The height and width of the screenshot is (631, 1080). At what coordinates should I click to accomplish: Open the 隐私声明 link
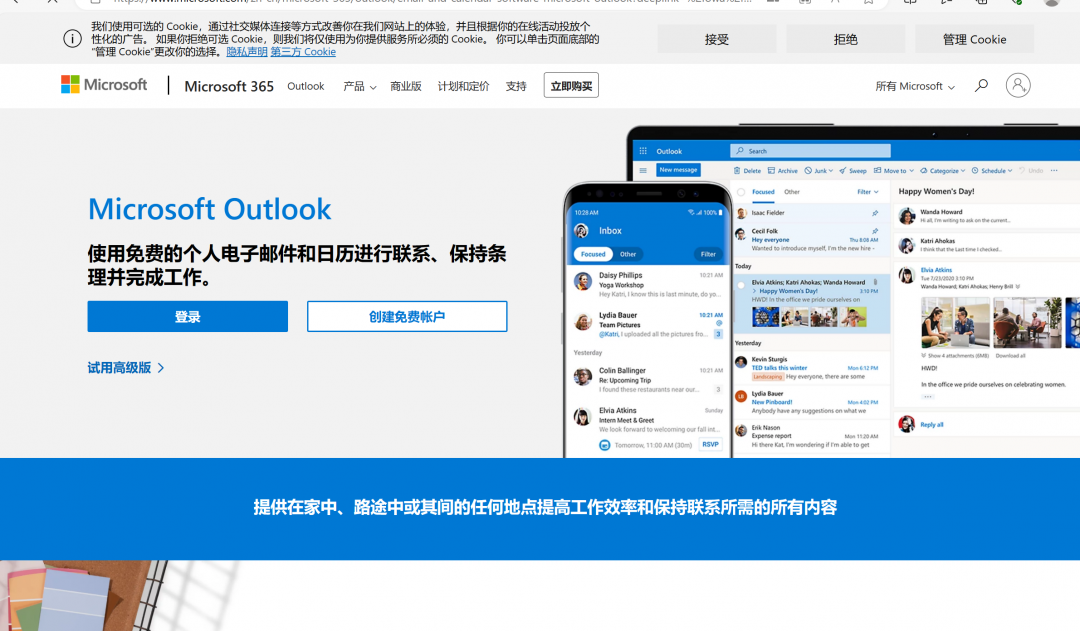pos(247,52)
